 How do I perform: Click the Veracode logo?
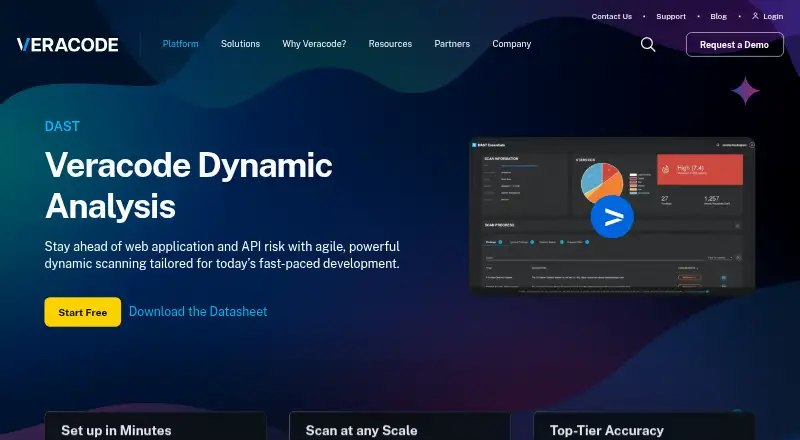(x=67, y=45)
